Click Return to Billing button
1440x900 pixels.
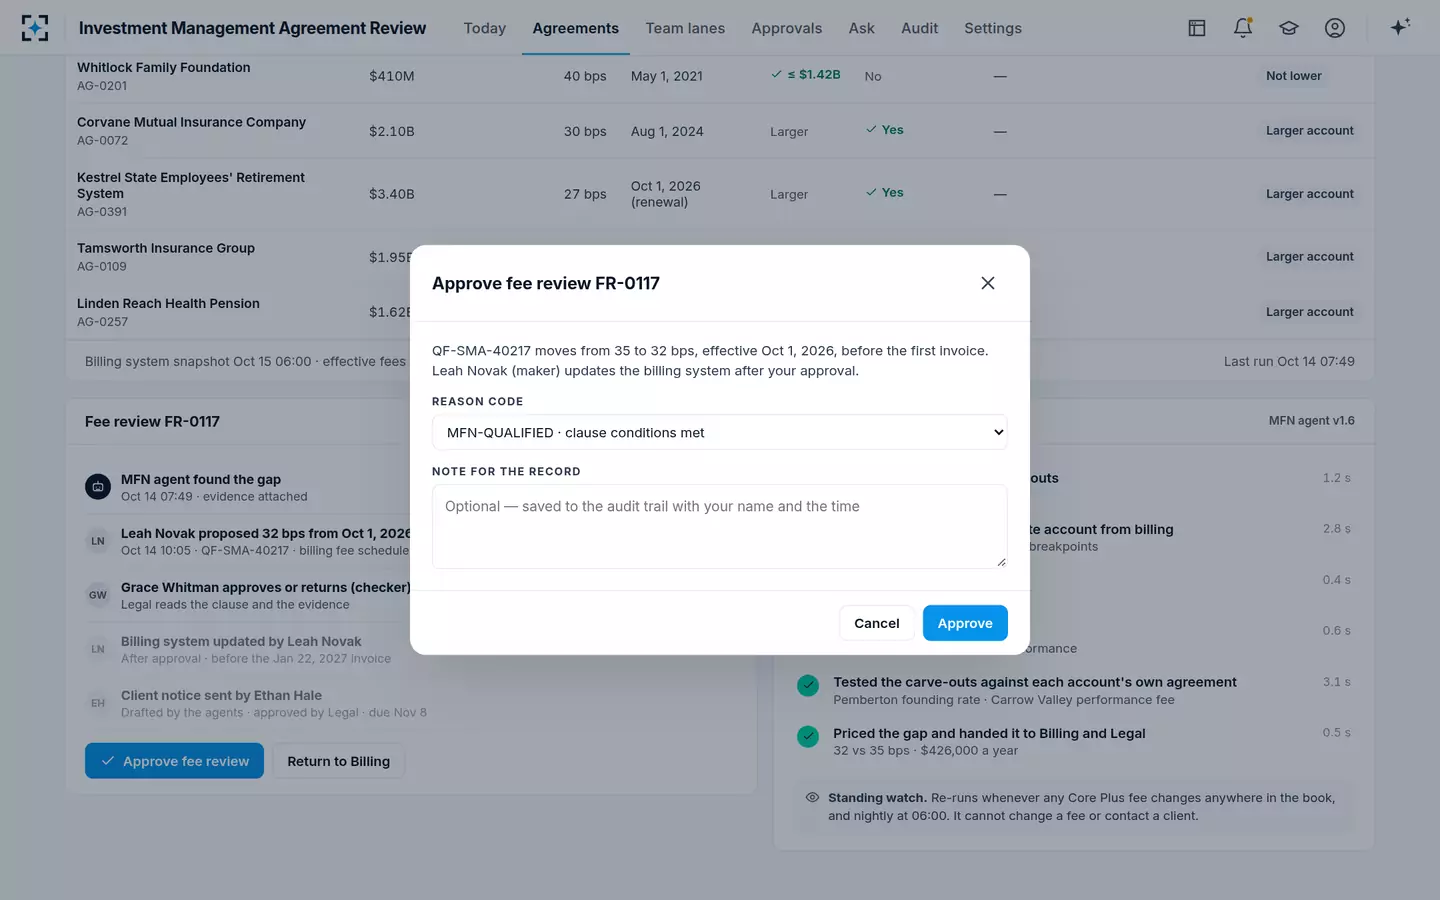pyautogui.click(x=339, y=761)
